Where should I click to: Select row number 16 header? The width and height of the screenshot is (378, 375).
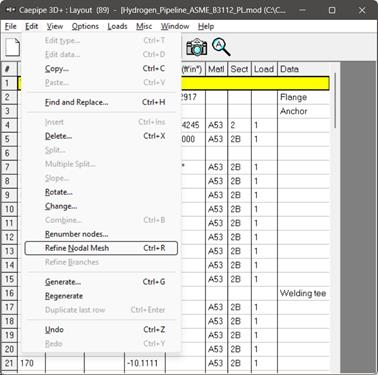pyautogui.click(x=9, y=293)
